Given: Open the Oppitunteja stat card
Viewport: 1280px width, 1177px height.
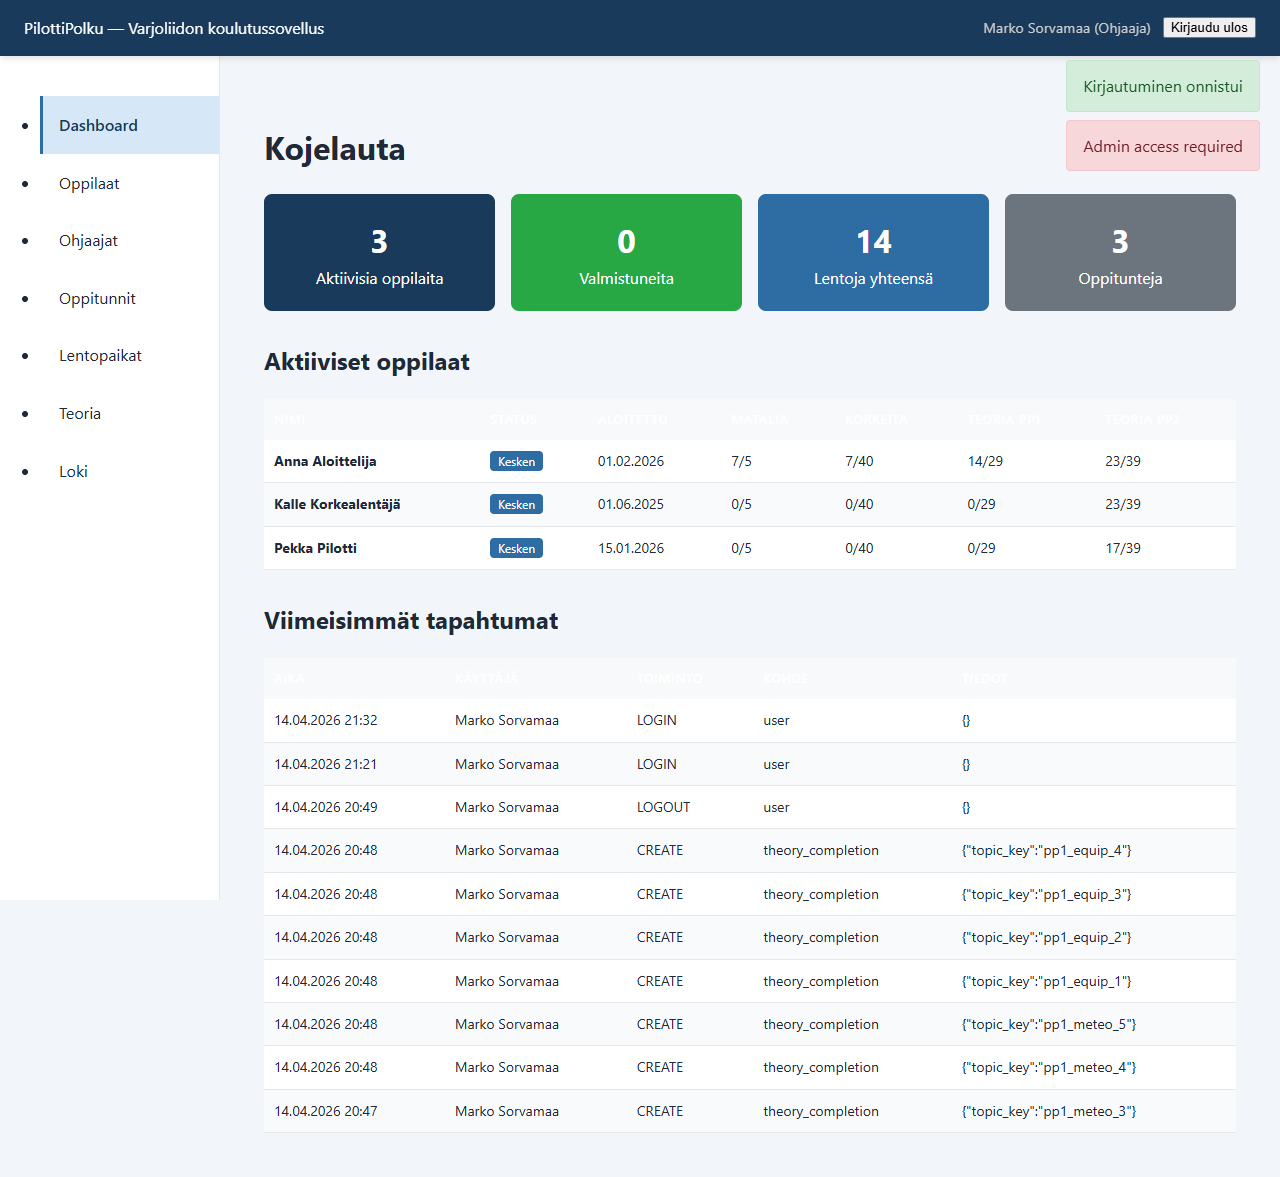Looking at the screenshot, I should click(1120, 252).
